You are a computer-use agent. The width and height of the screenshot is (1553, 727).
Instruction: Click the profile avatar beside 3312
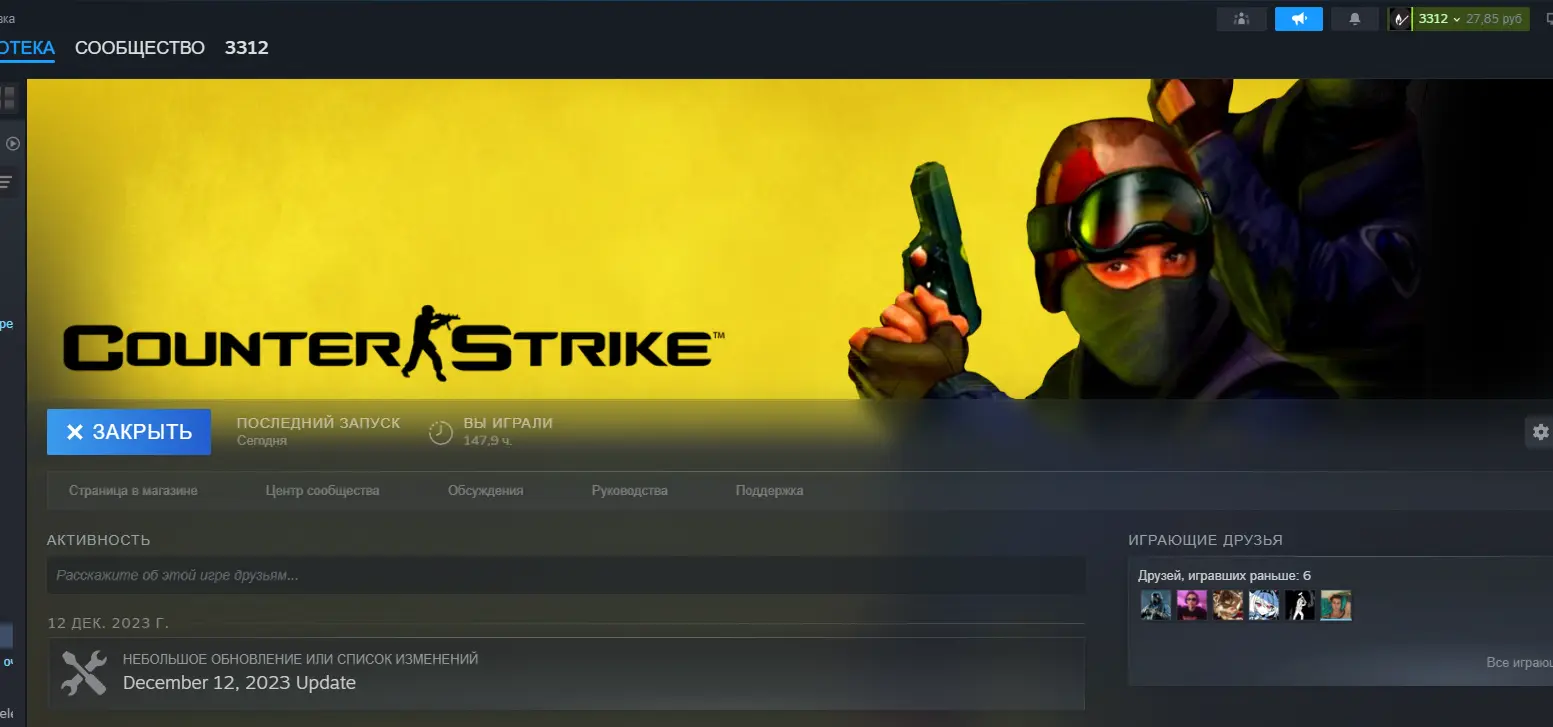[1399, 19]
